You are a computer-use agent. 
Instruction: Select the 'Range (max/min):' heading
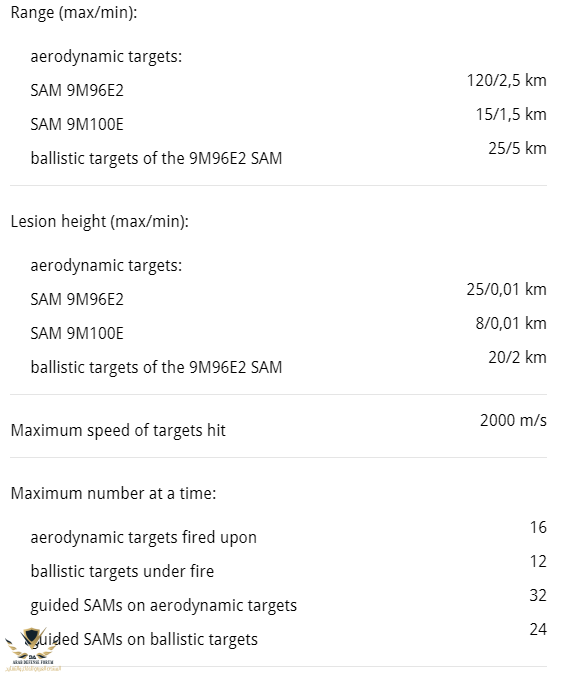pos(74,12)
